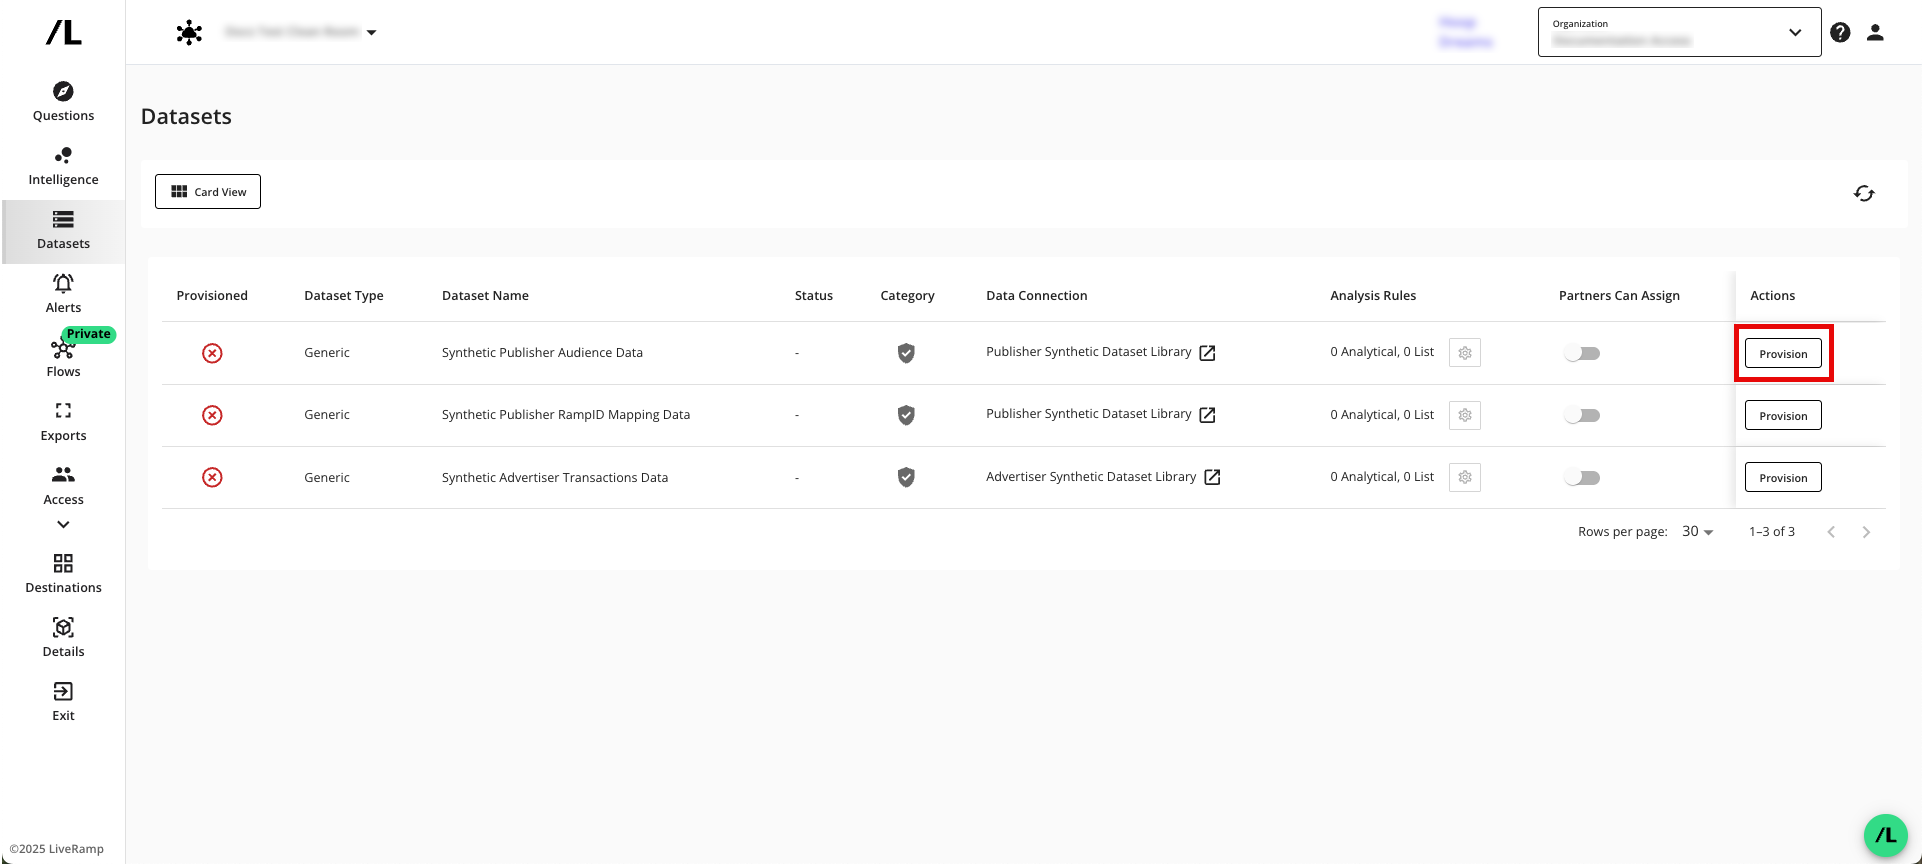Open the user account profile icon
Image resolution: width=1922 pixels, height=864 pixels.
click(1875, 32)
